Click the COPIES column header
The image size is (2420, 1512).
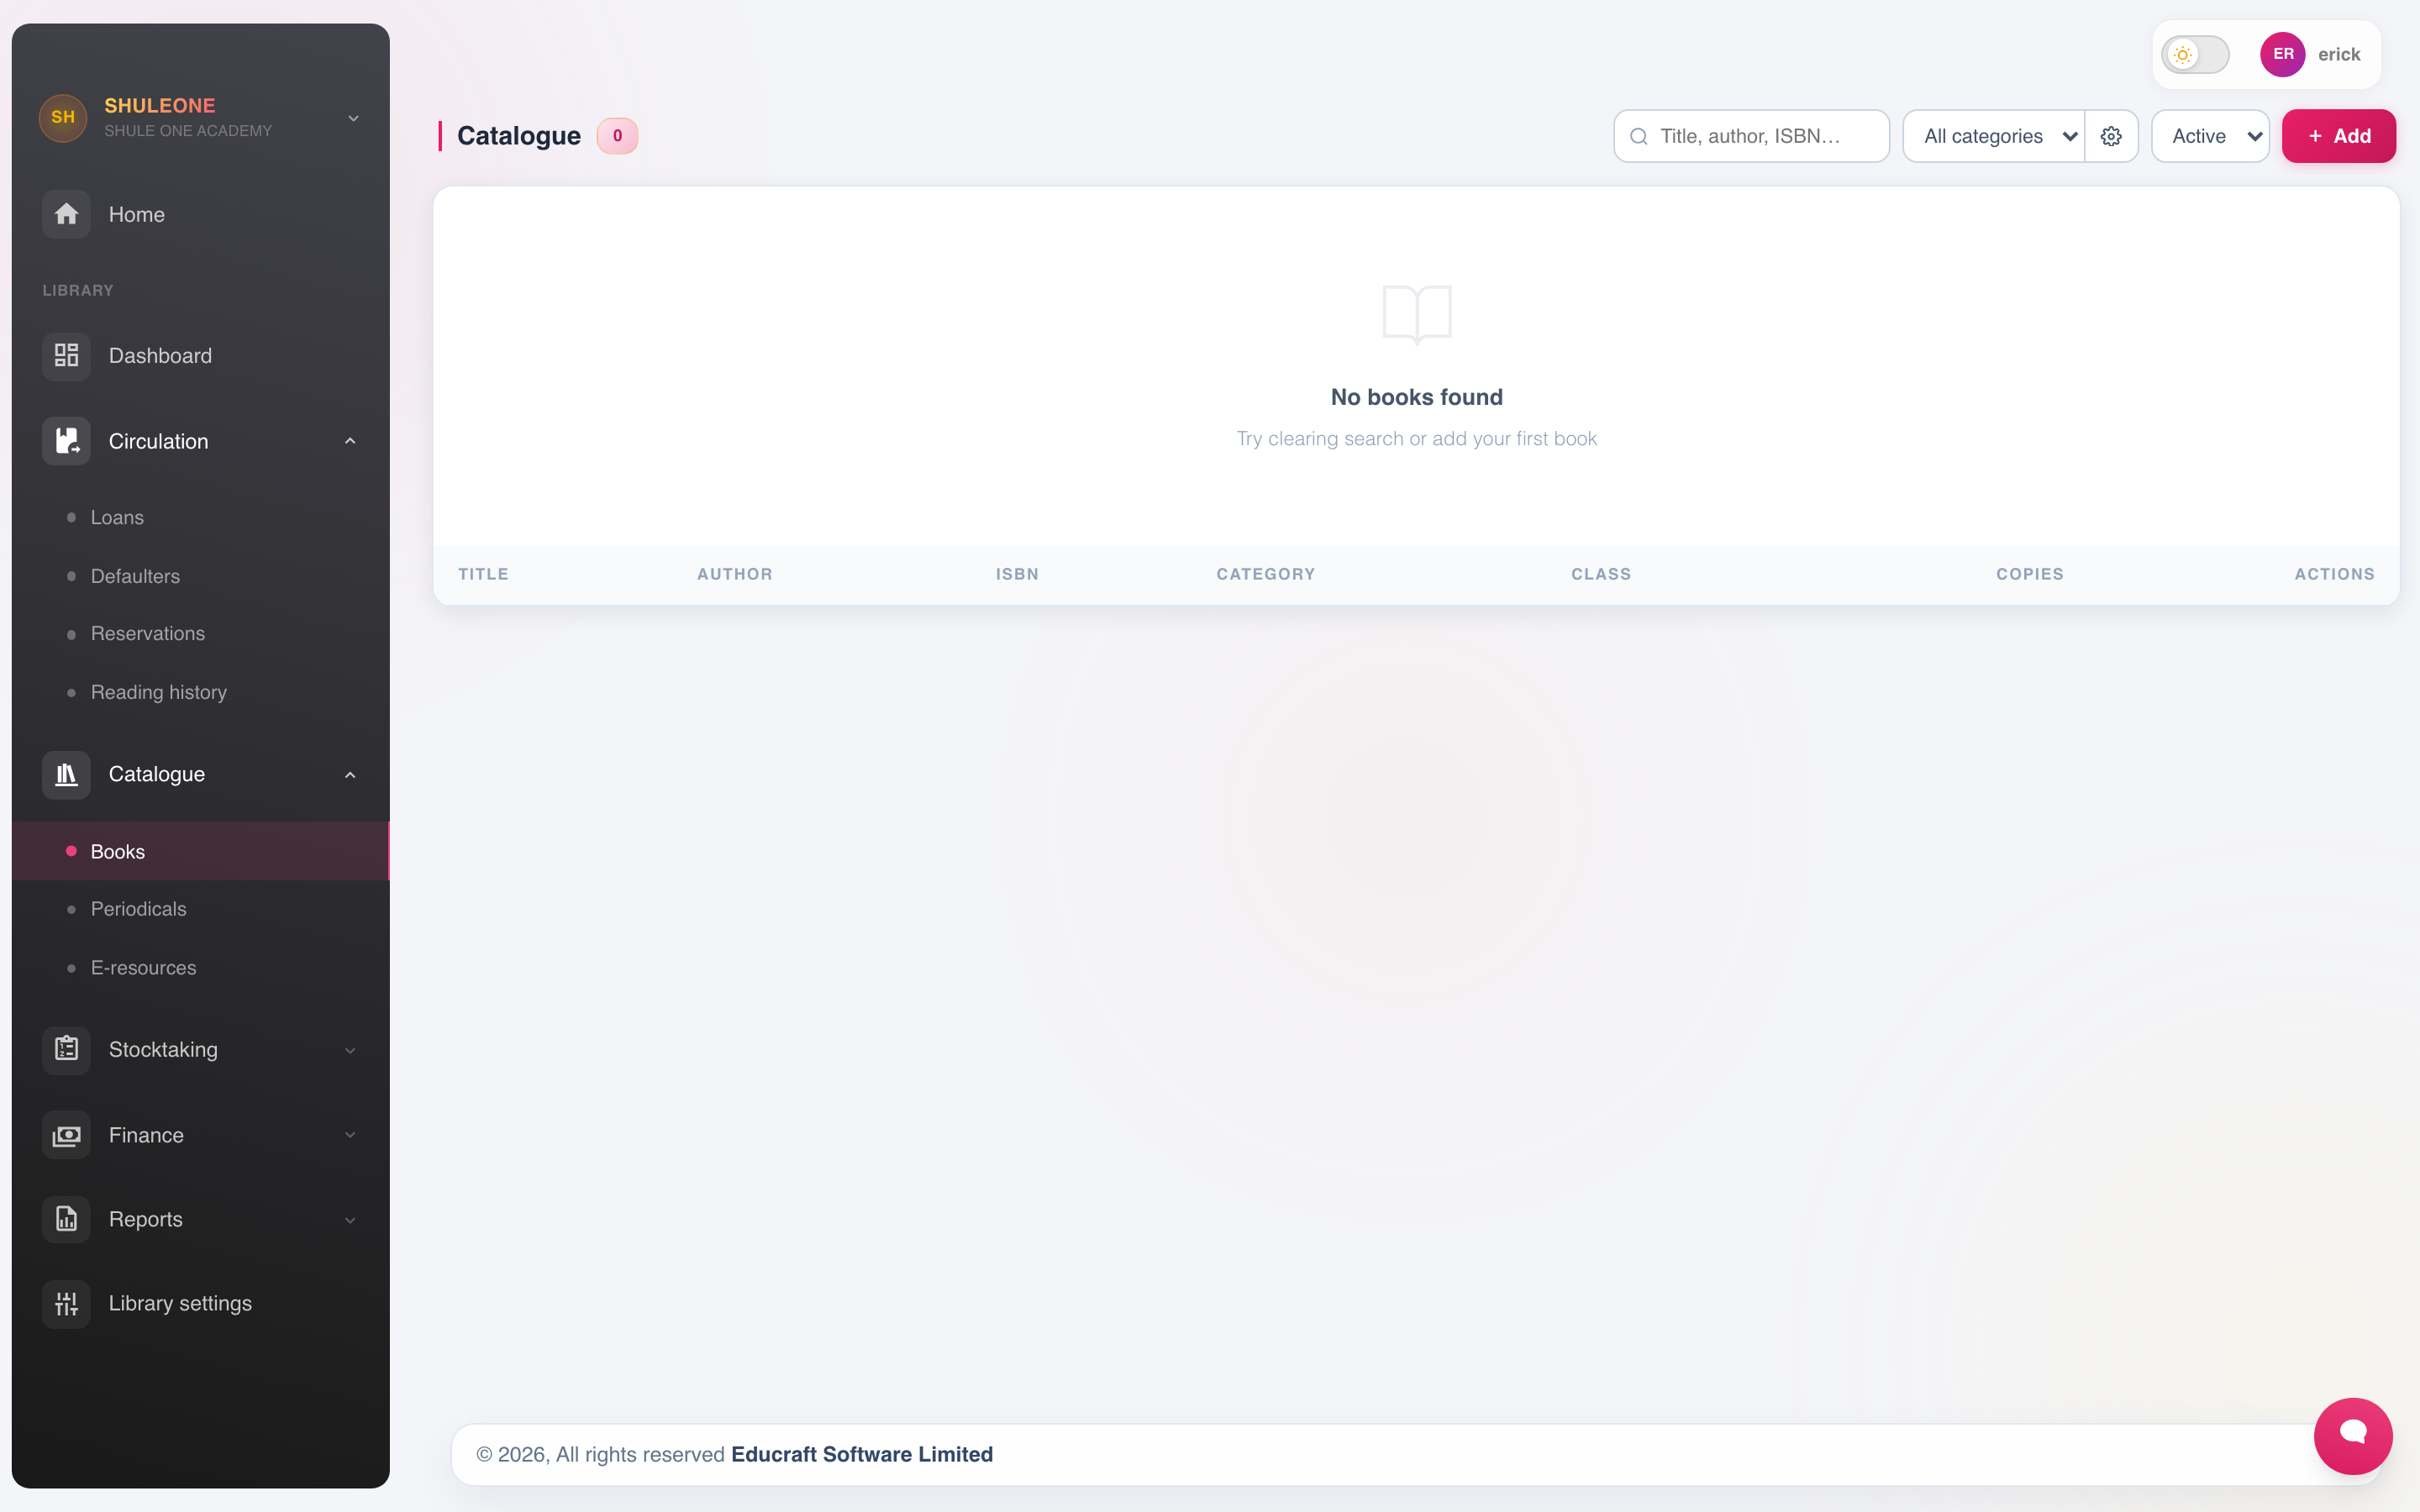point(2030,574)
